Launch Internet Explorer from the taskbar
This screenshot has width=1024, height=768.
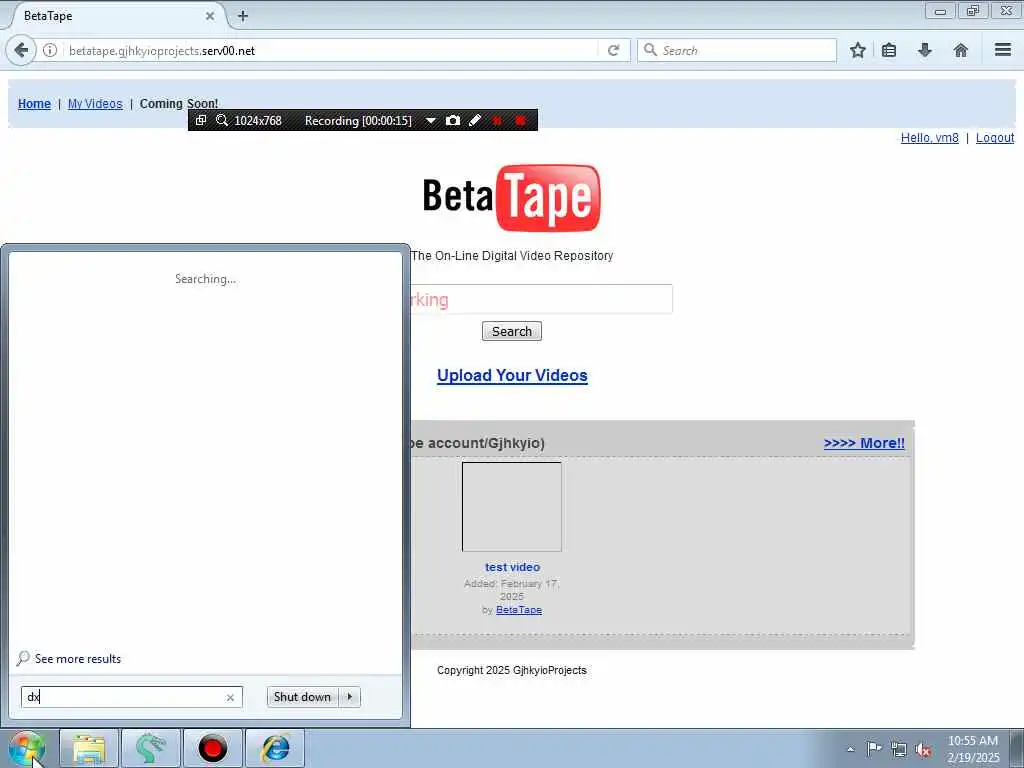275,748
